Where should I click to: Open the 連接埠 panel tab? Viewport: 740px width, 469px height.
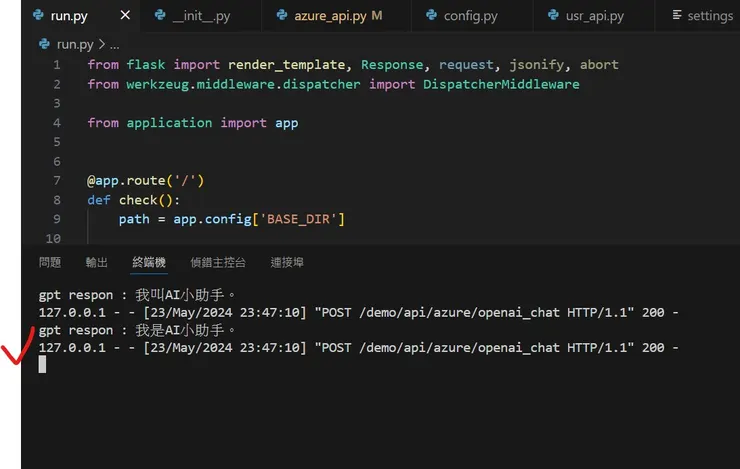287,262
